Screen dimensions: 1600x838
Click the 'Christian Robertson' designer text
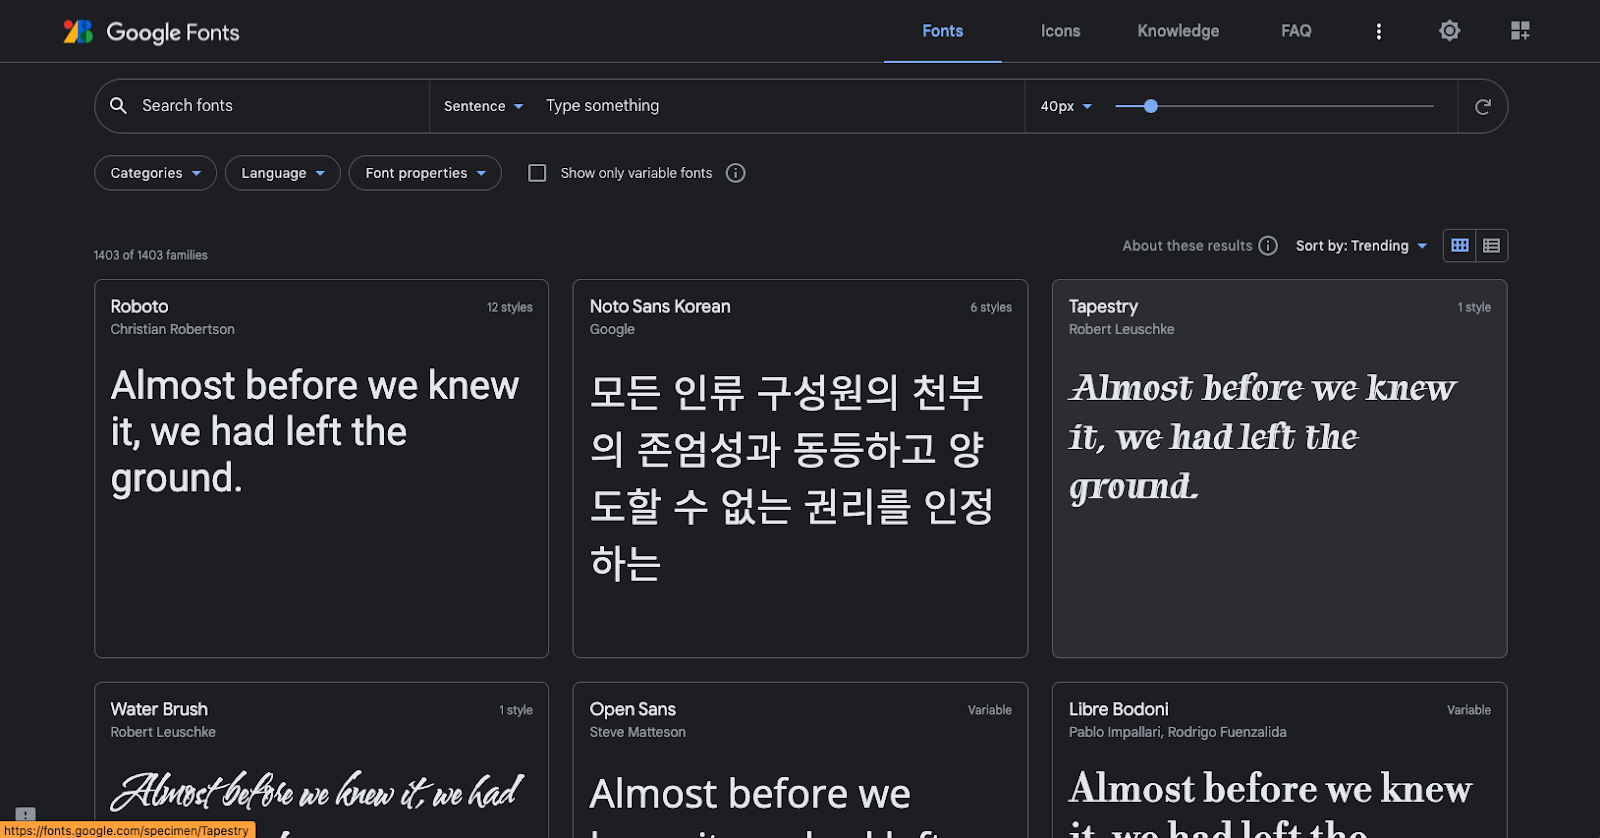[172, 329]
